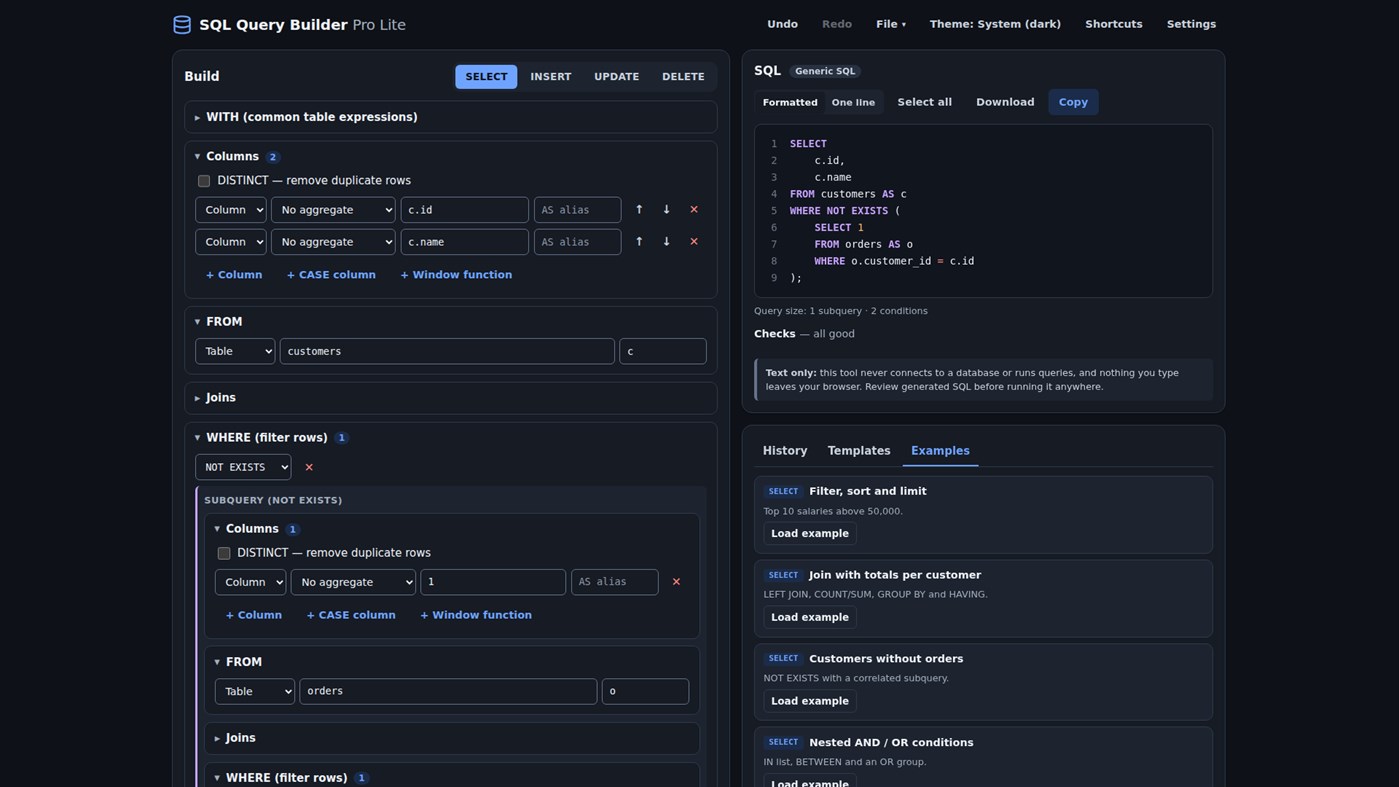Move c.name column down

point(666,242)
